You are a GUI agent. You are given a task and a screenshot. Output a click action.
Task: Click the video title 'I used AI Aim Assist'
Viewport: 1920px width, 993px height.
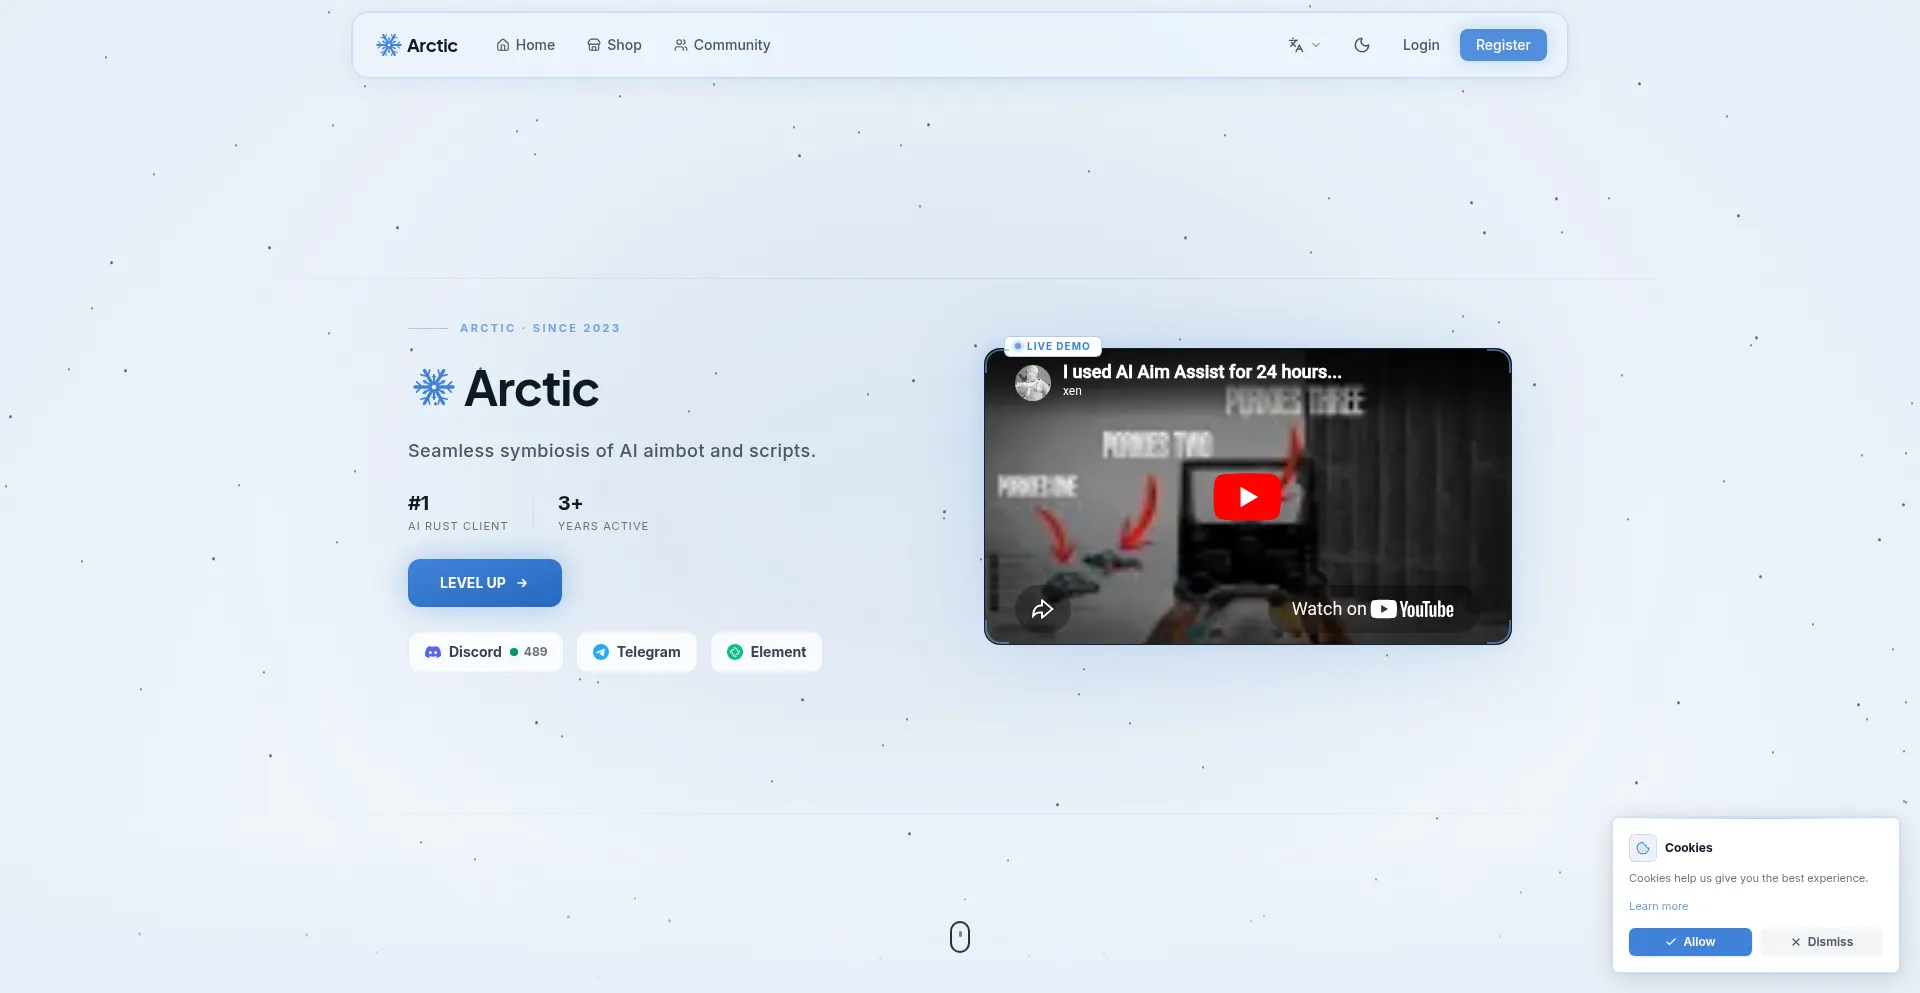[x=1202, y=372]
